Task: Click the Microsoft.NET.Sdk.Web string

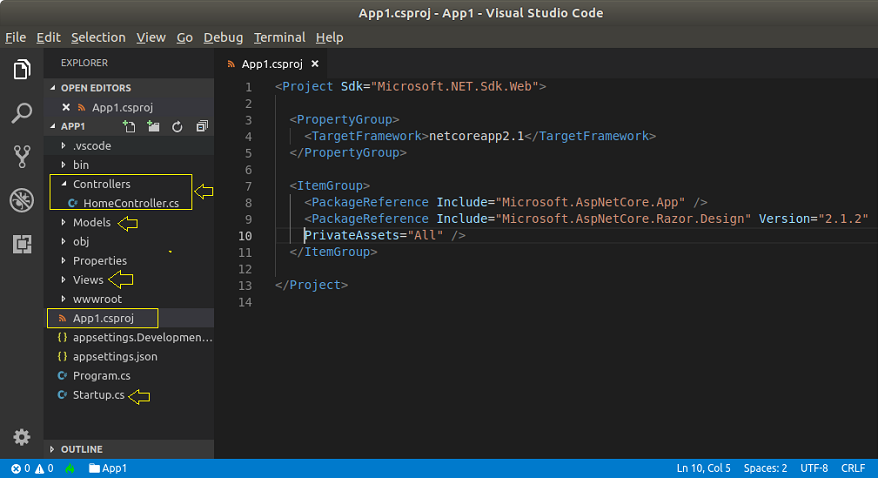Action: pyautogui.click(x=454, y=86)
